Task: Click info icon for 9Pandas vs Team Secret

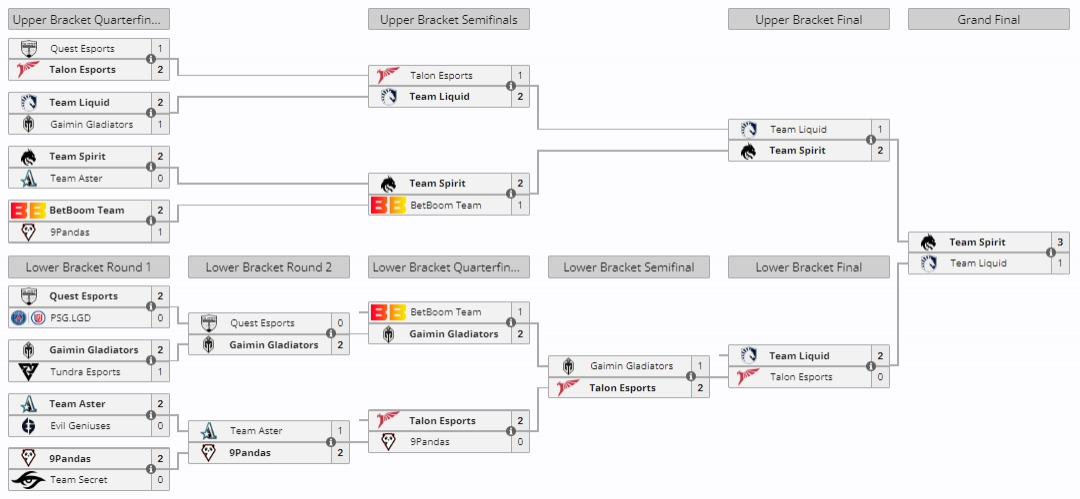Action: click(150, 469)
